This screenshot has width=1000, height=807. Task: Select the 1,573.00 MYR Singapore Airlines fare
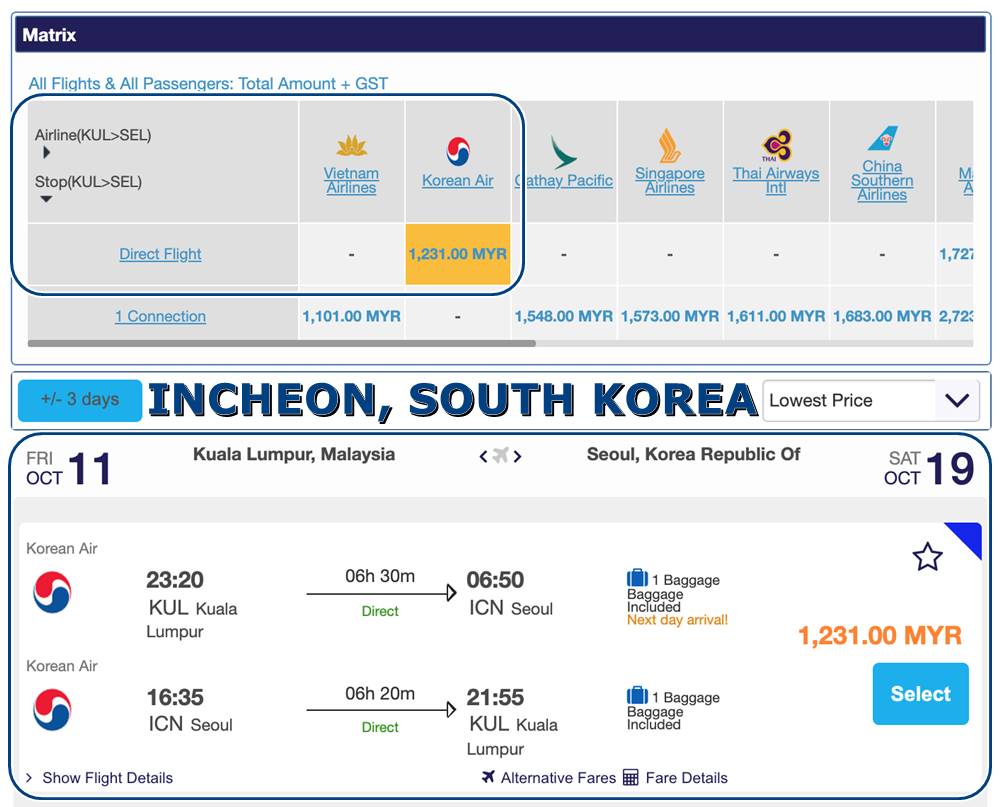(x=670, y=316)
